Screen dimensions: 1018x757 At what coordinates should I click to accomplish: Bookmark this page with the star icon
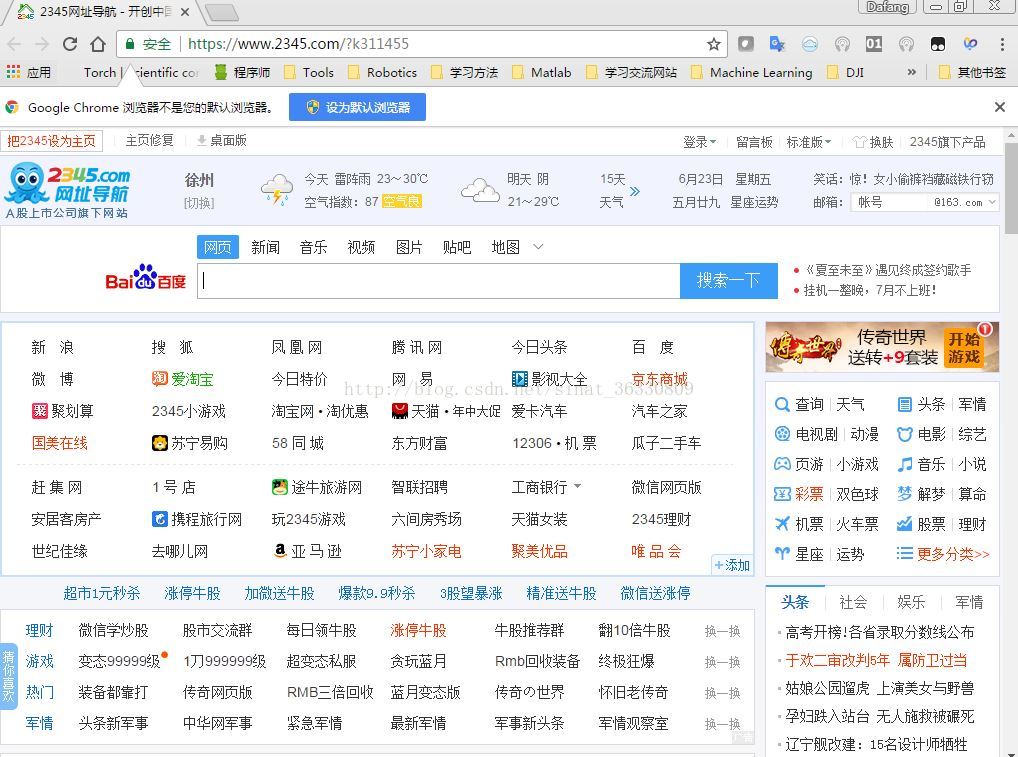click(x=714, y=44)
